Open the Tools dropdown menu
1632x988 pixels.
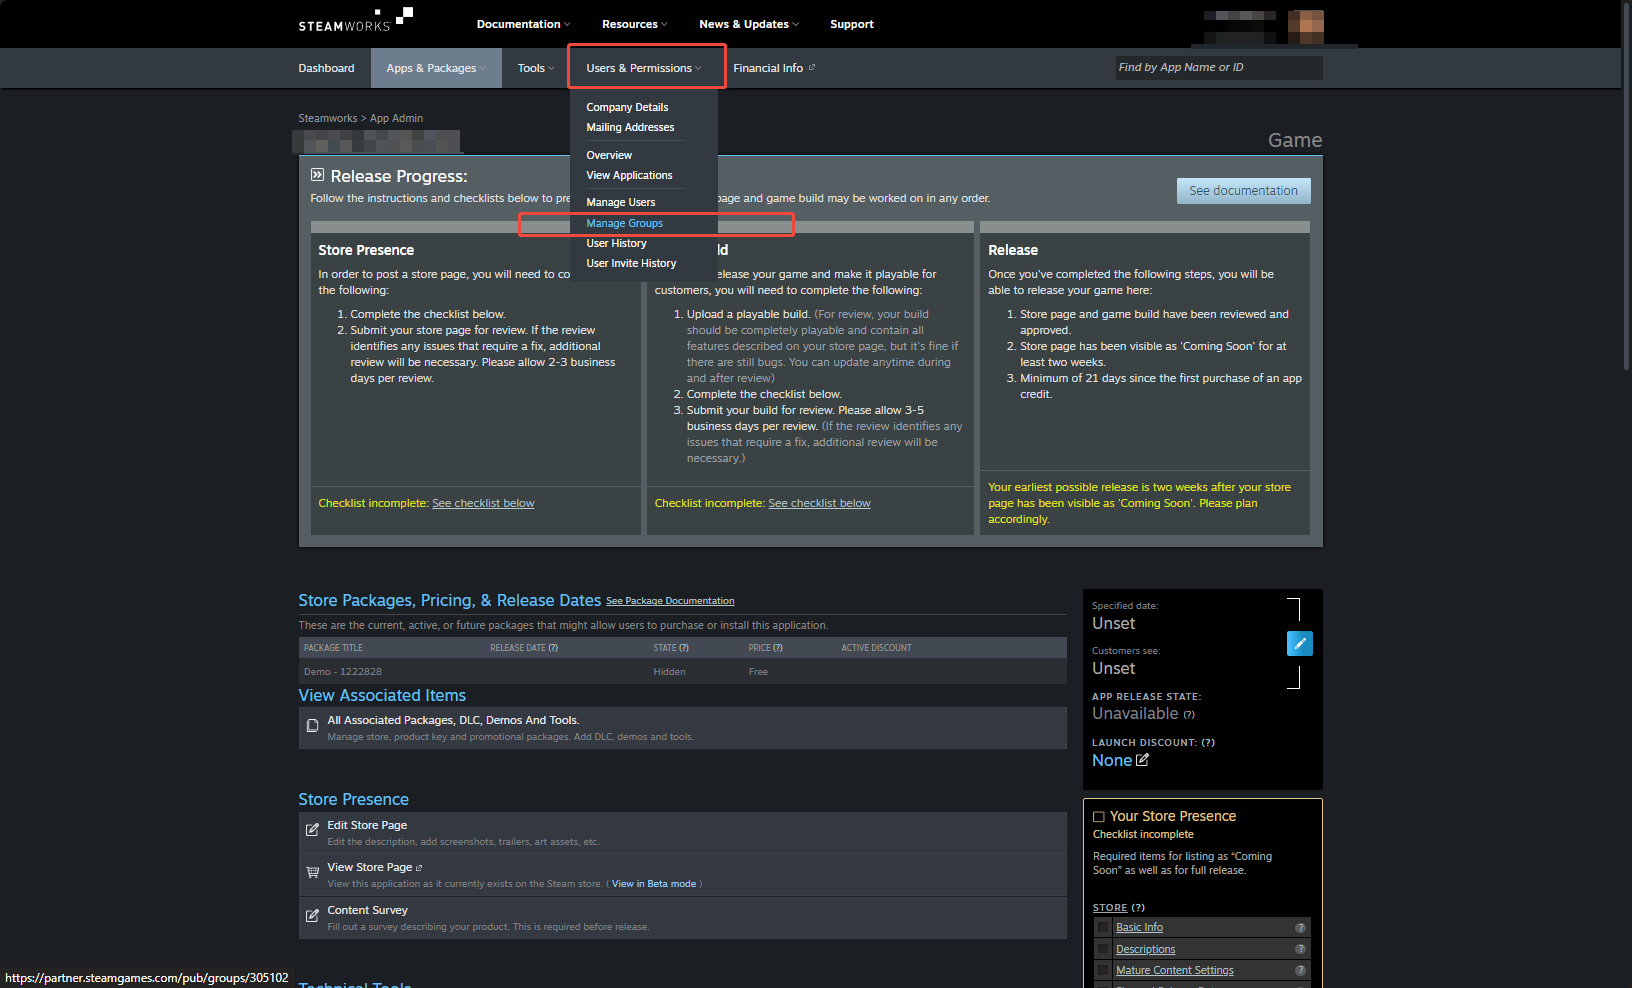tap(535, 67)
